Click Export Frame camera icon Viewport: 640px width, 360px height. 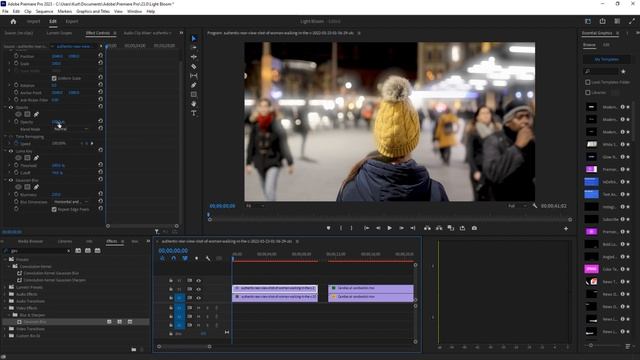pos(474,228)
